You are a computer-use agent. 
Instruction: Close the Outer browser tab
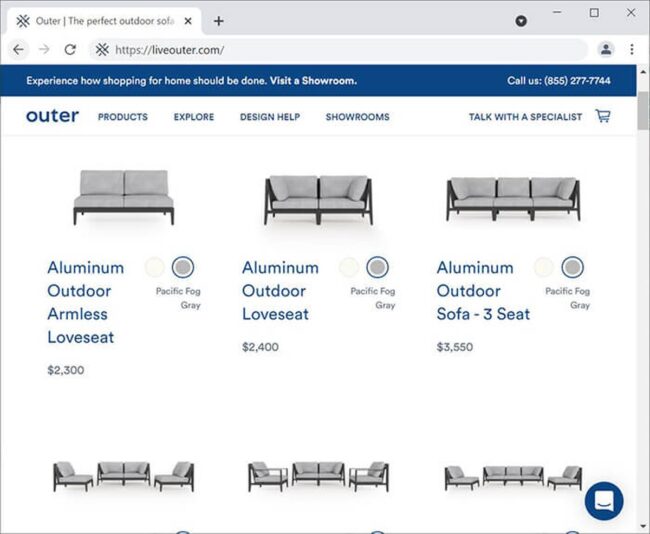(188, 21)
